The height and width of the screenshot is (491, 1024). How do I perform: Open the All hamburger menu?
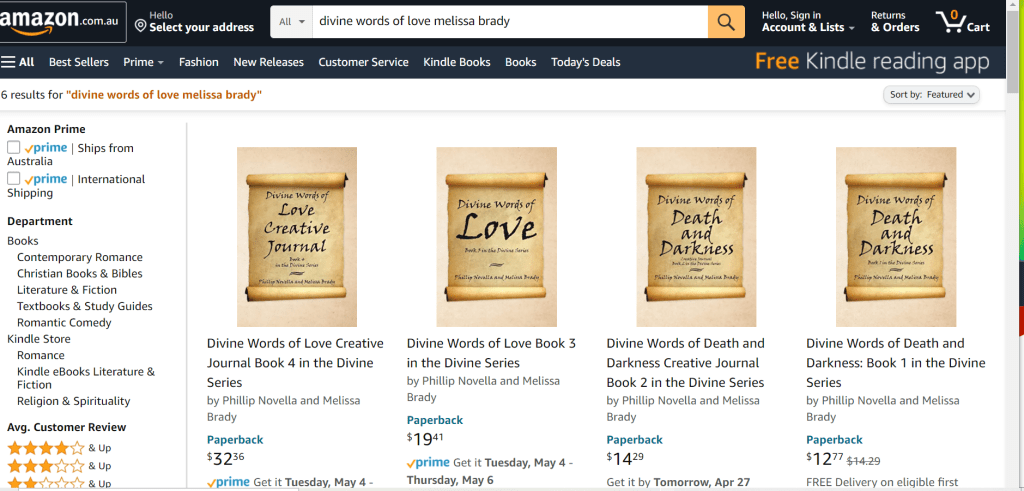pos(18,62)
